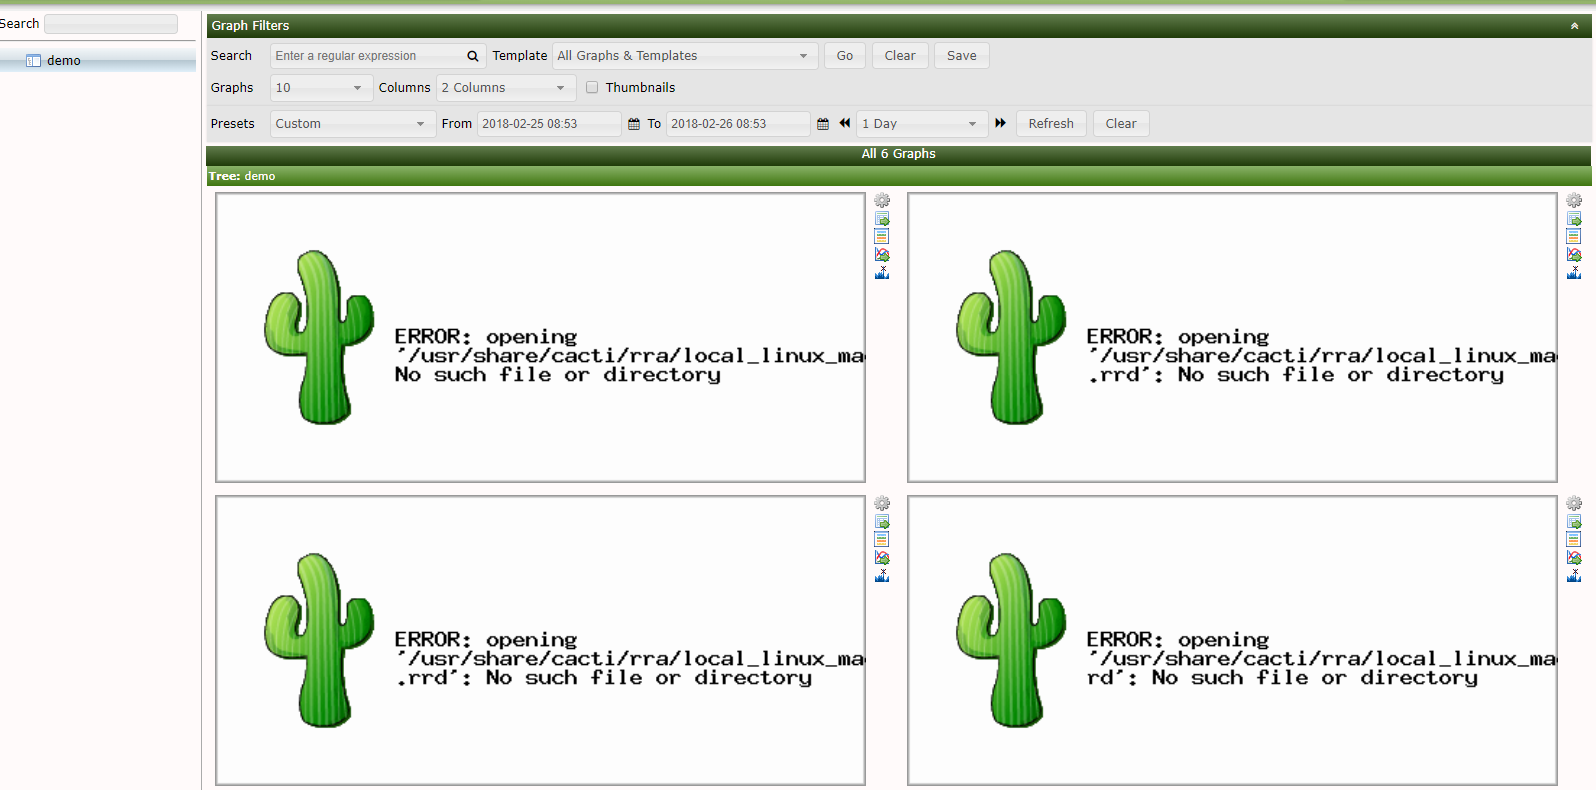1596x790 pixels.
Task: Enable the Thumbnails checkbox
Action: click(592, 87)
